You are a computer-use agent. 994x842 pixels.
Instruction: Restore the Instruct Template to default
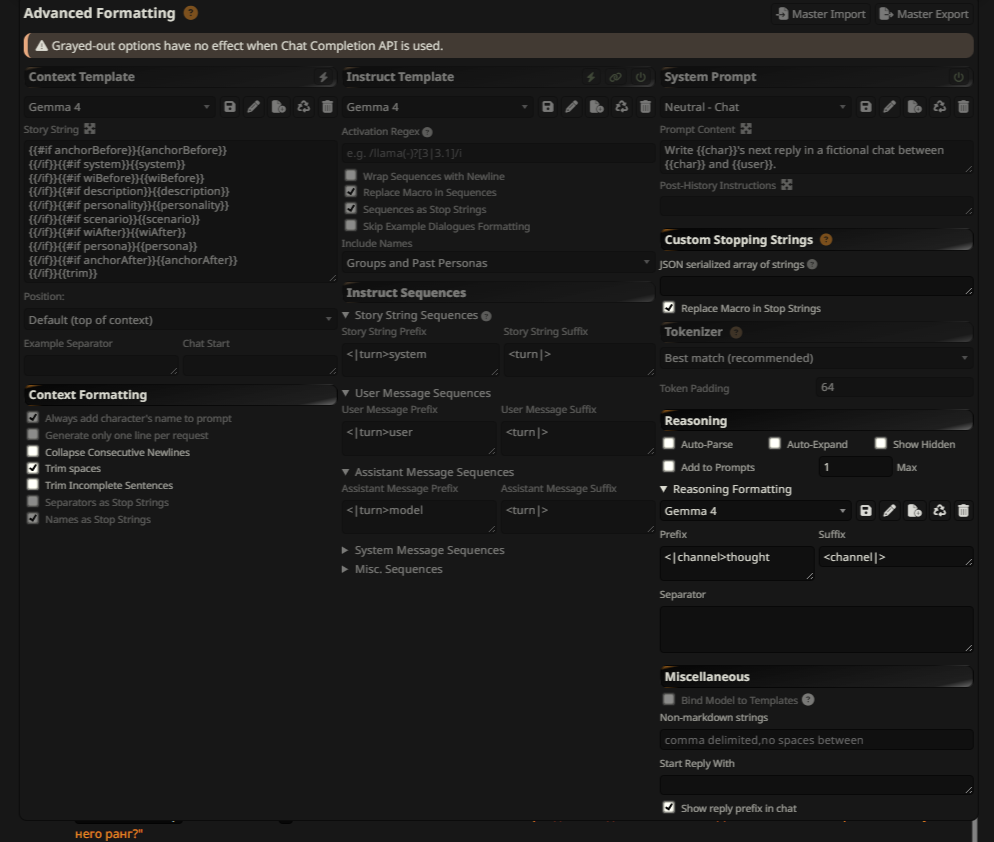click(x=622, y=107)
